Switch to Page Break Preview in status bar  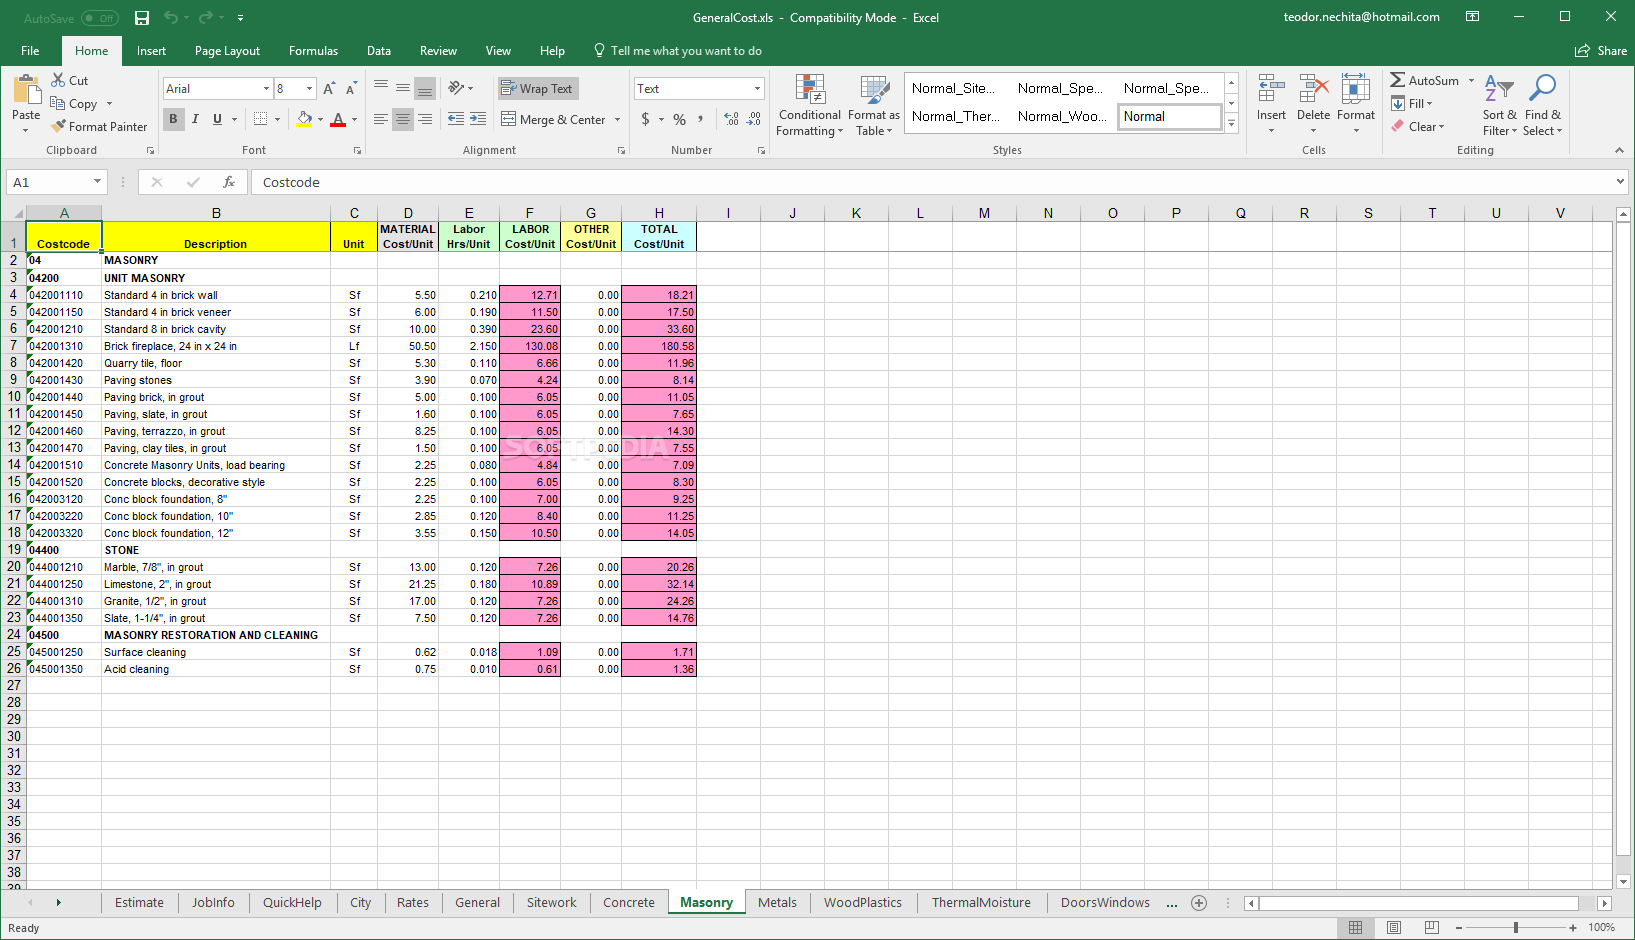1431,928
